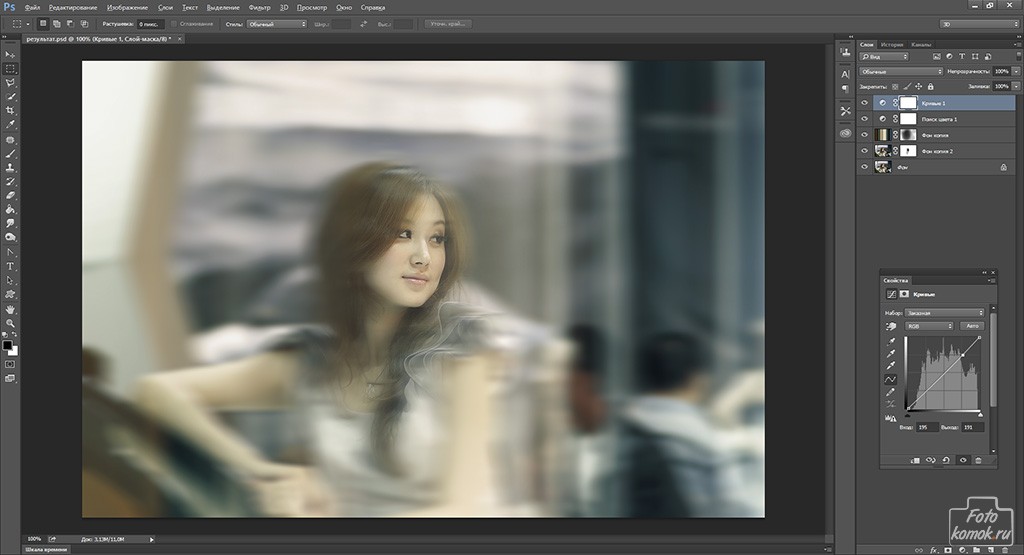Viewport: 1024px width, 555px height.
Task: Toggle adjustment visibility eye in Properties
Action: click(x=963, y=460)
